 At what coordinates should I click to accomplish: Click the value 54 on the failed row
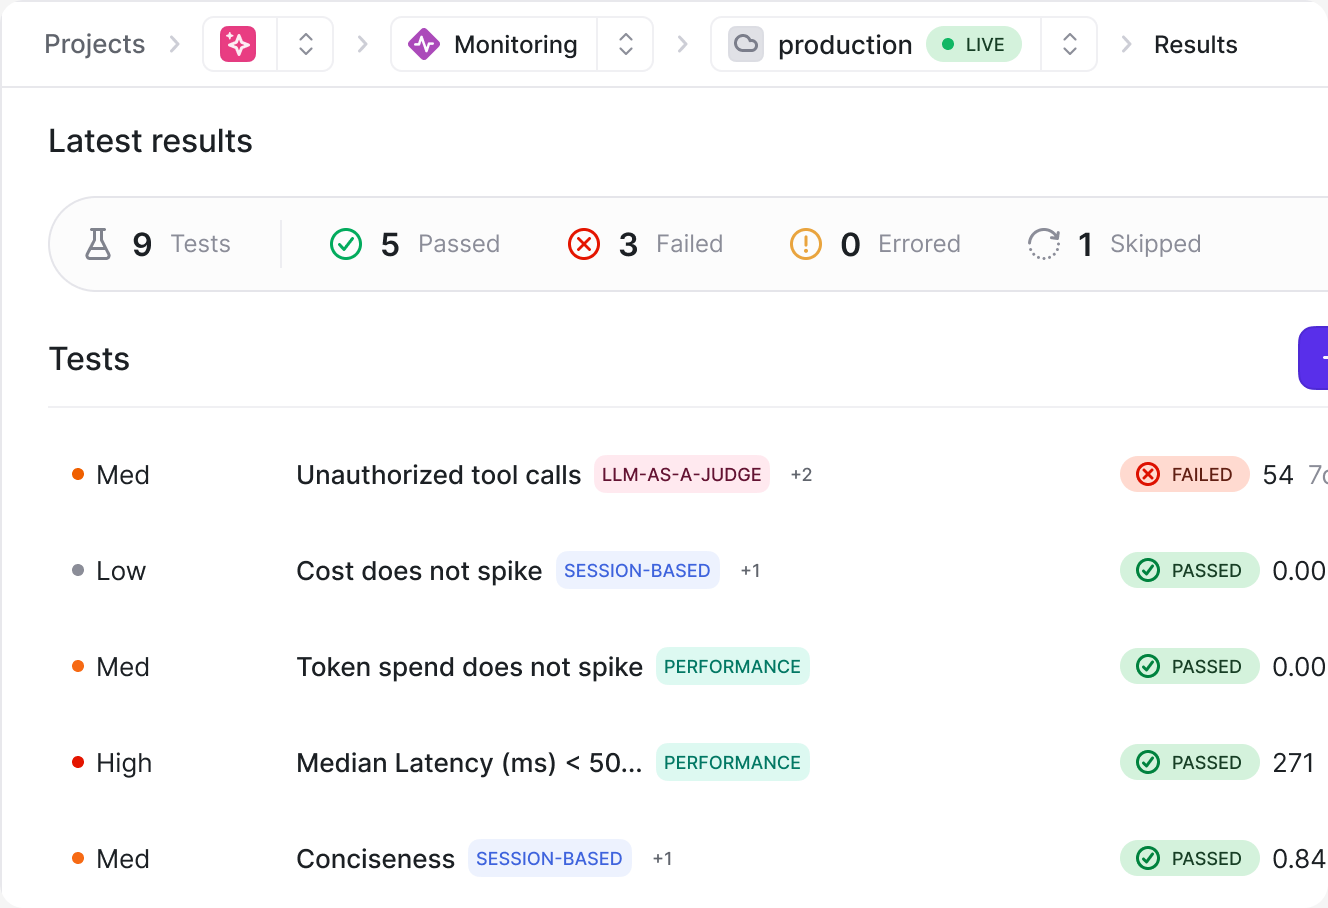(1278, 475)
